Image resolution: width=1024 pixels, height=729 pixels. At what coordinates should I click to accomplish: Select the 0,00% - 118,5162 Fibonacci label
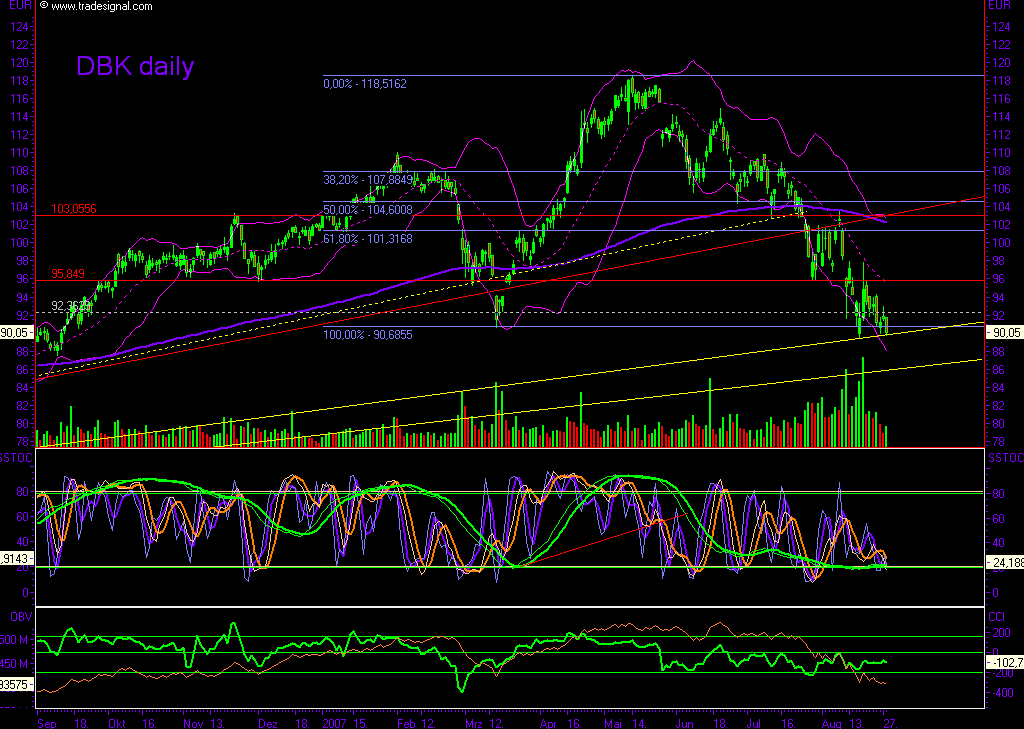pyautogui.click(x=364, y=84)
